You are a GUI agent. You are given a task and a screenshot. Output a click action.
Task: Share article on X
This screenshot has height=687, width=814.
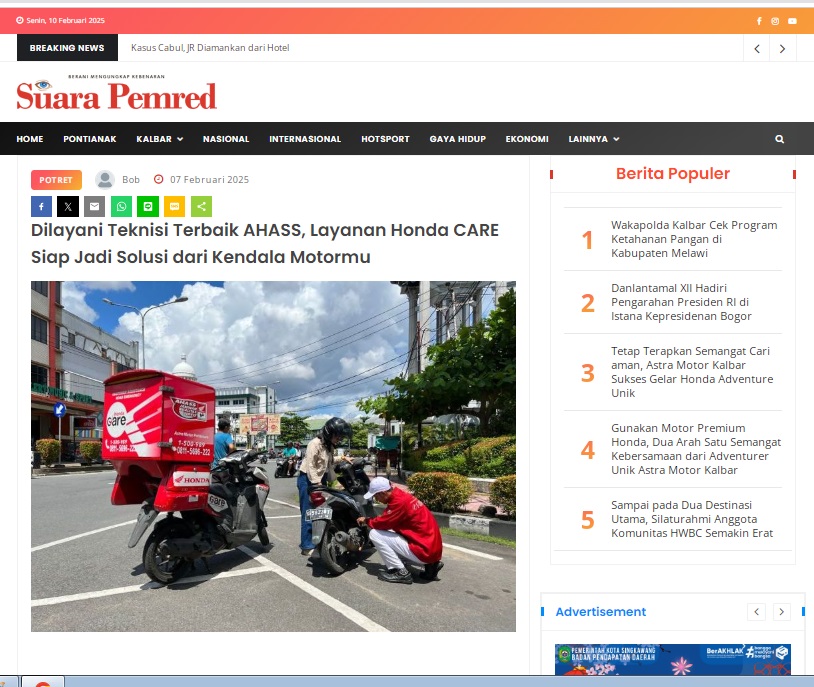[x=68, y=207]
